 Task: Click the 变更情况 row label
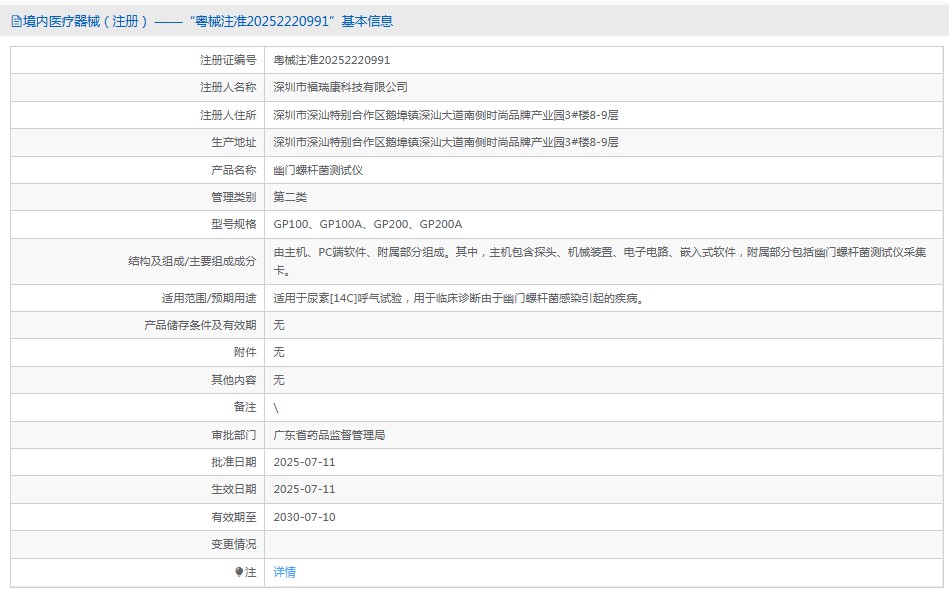click(x=233, y=544)
